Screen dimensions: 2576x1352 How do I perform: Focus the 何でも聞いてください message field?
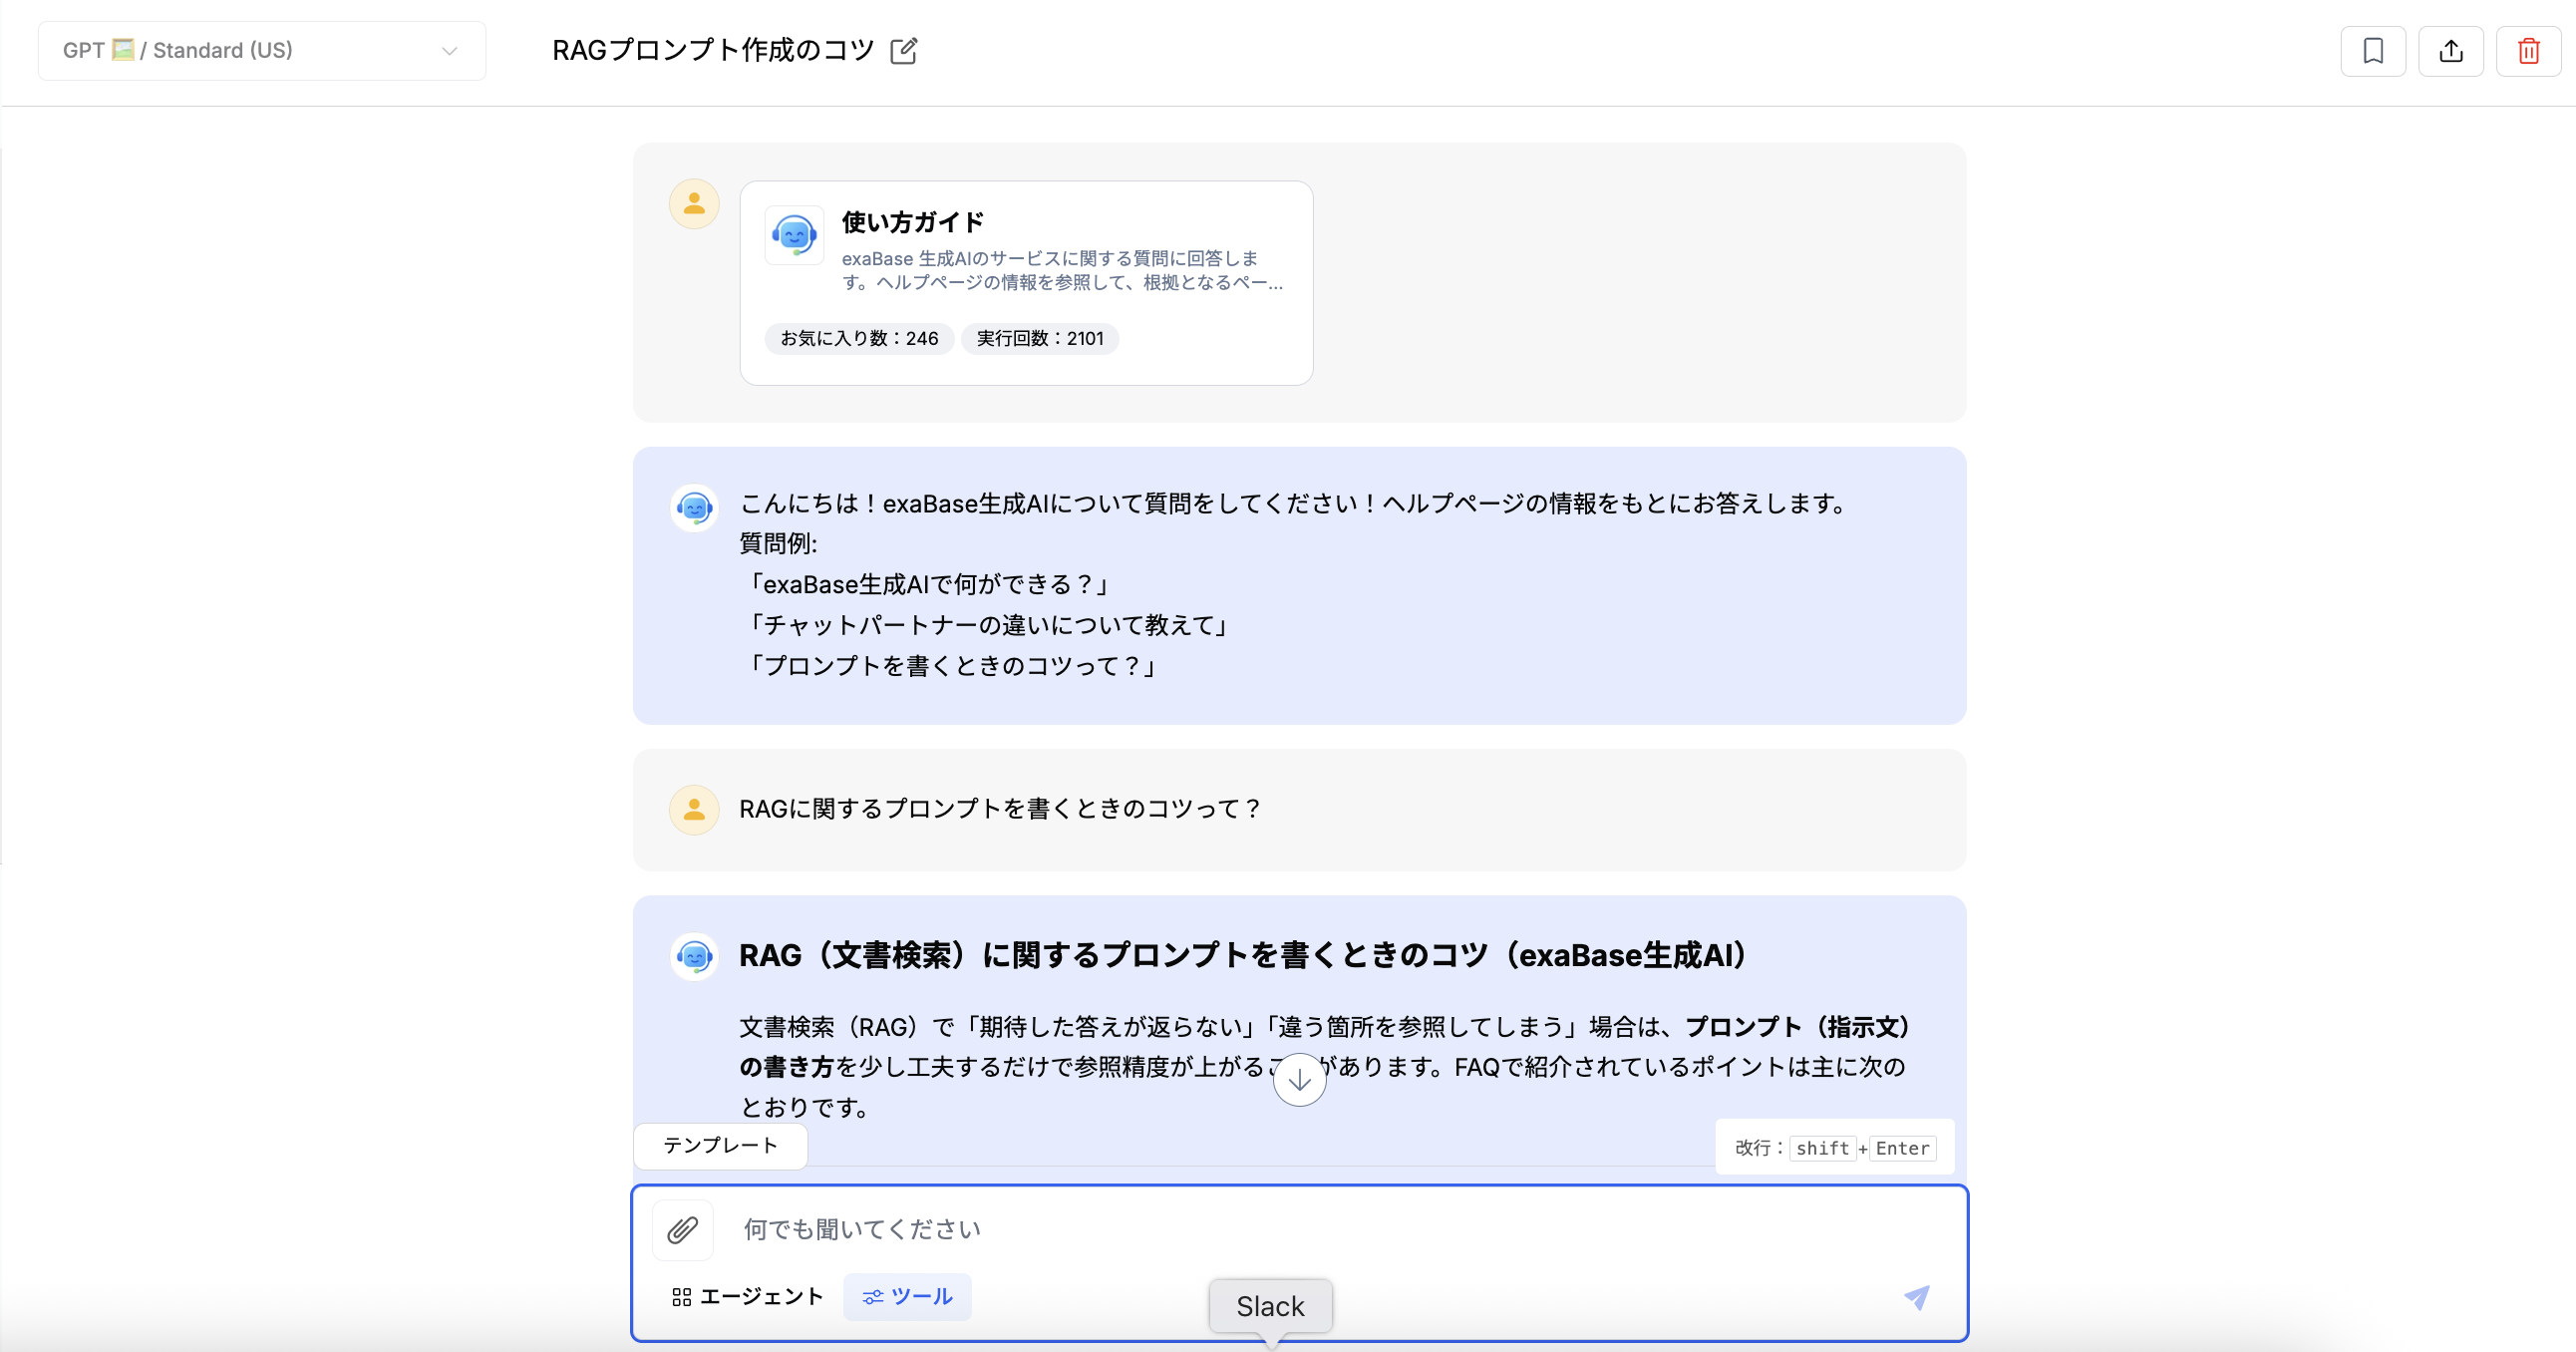1300,1230
